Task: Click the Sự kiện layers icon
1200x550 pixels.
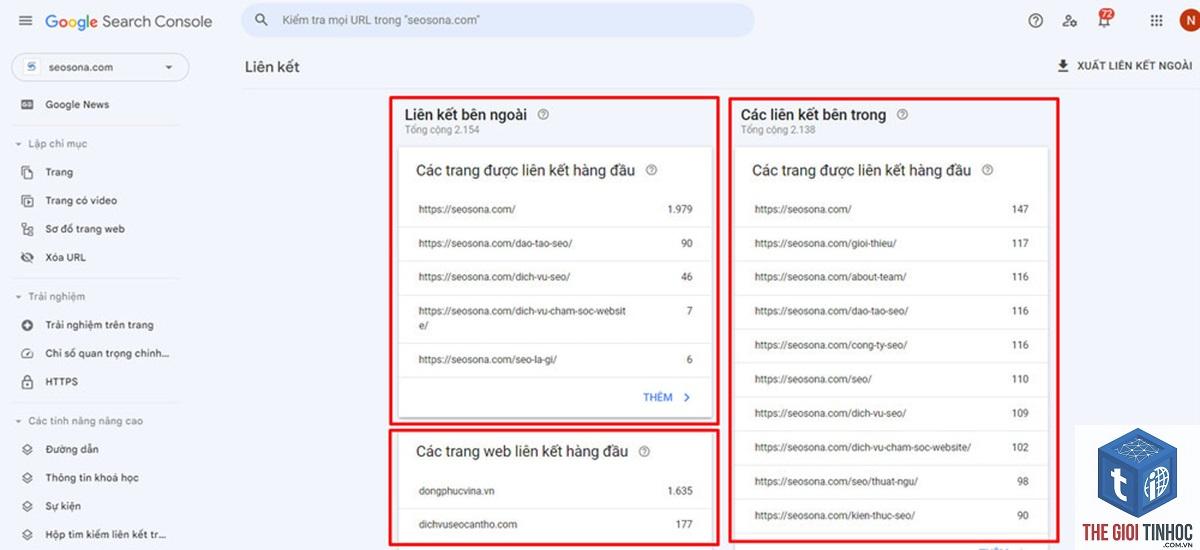Action: point(27,507)
